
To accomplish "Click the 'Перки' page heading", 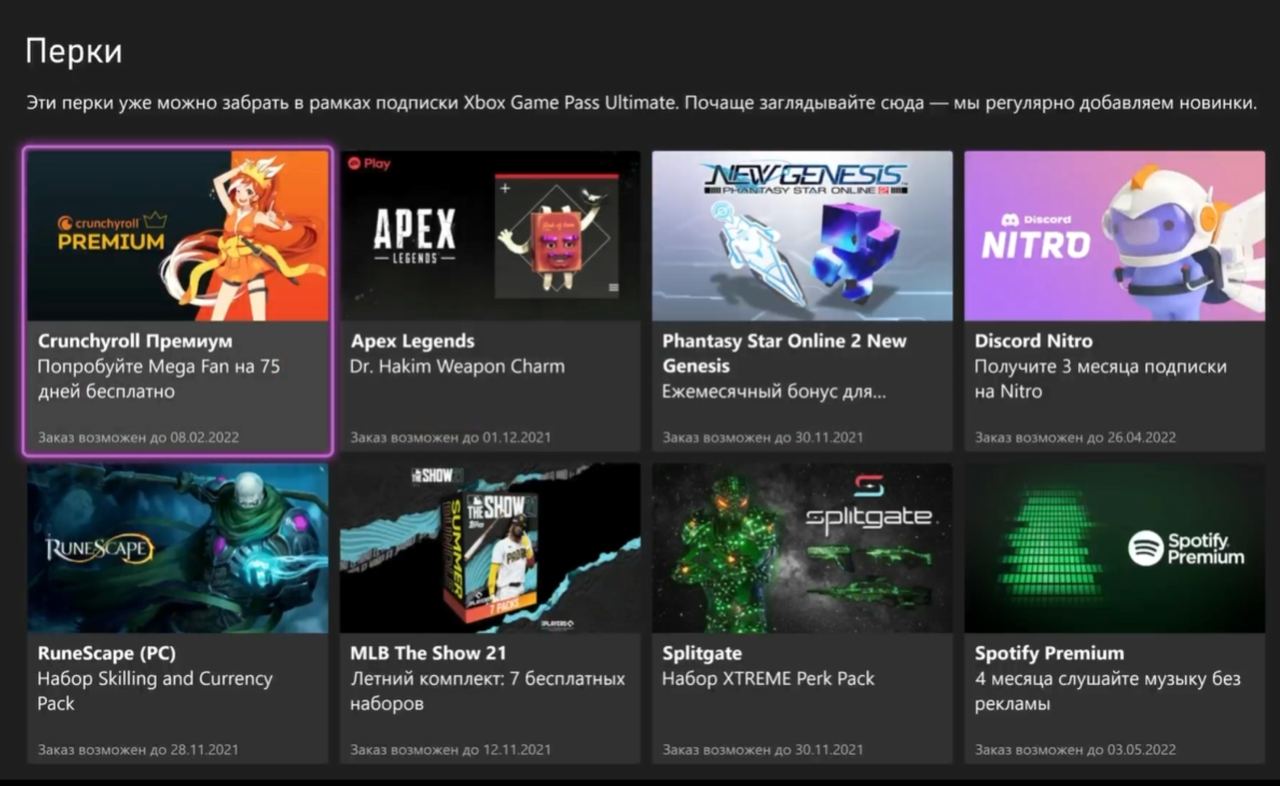I will click(73, 51).
